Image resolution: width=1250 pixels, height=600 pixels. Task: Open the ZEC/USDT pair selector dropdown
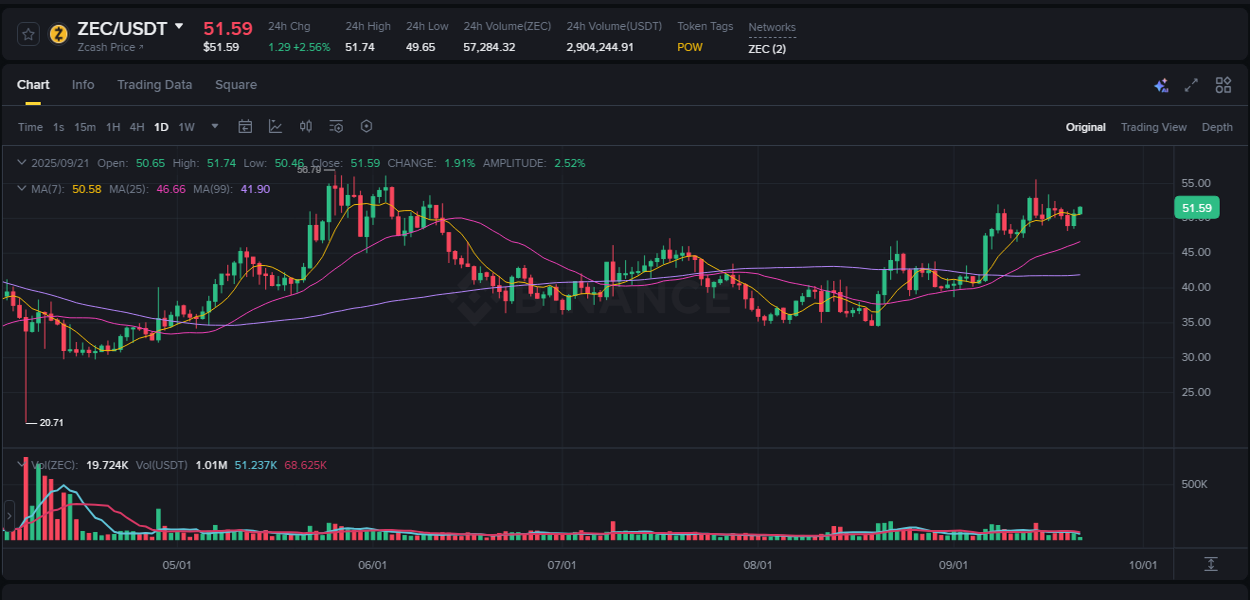tap(180, 29)
